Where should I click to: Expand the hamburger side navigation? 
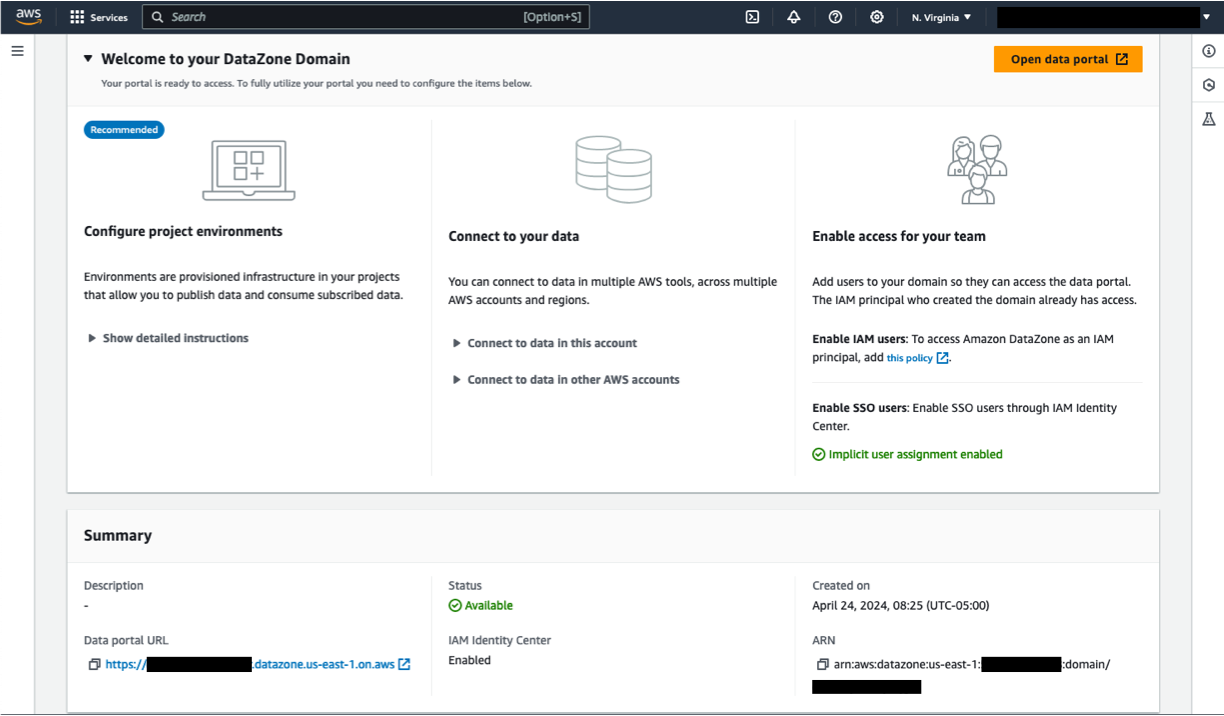click(x=17, y=51)
